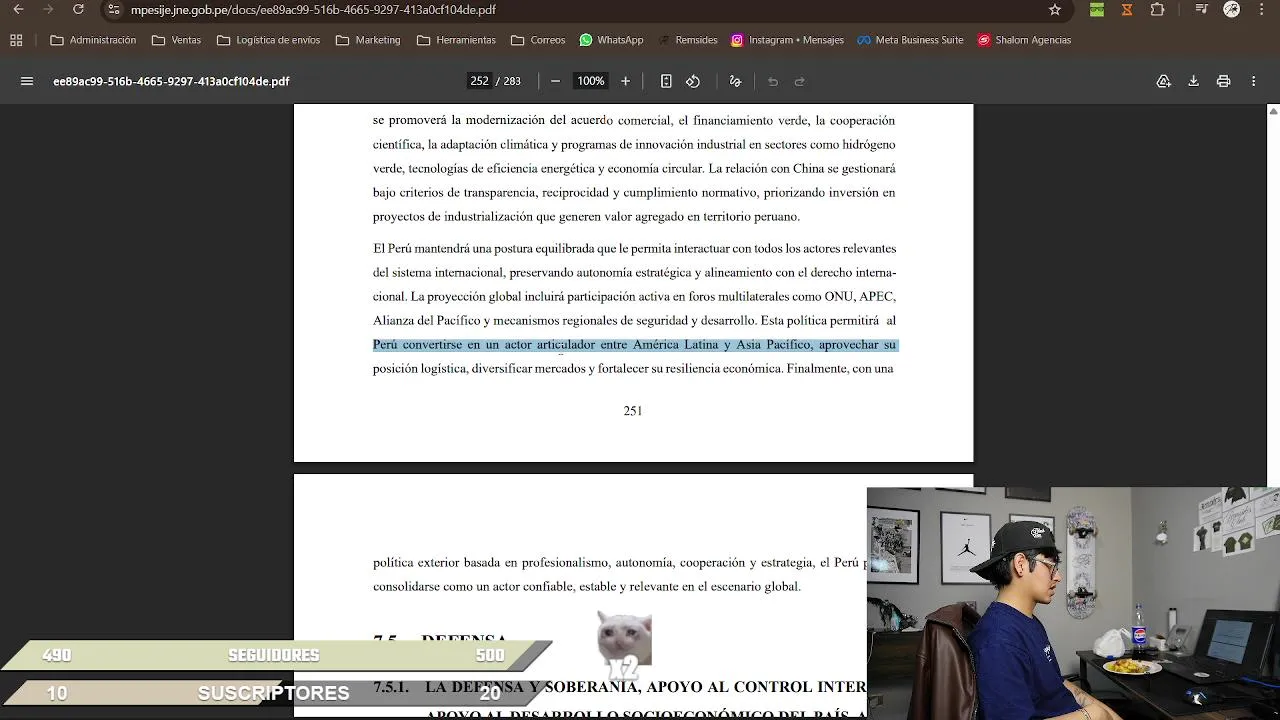
Task: Click the address bar URL
Action: (x=313, y=10)
